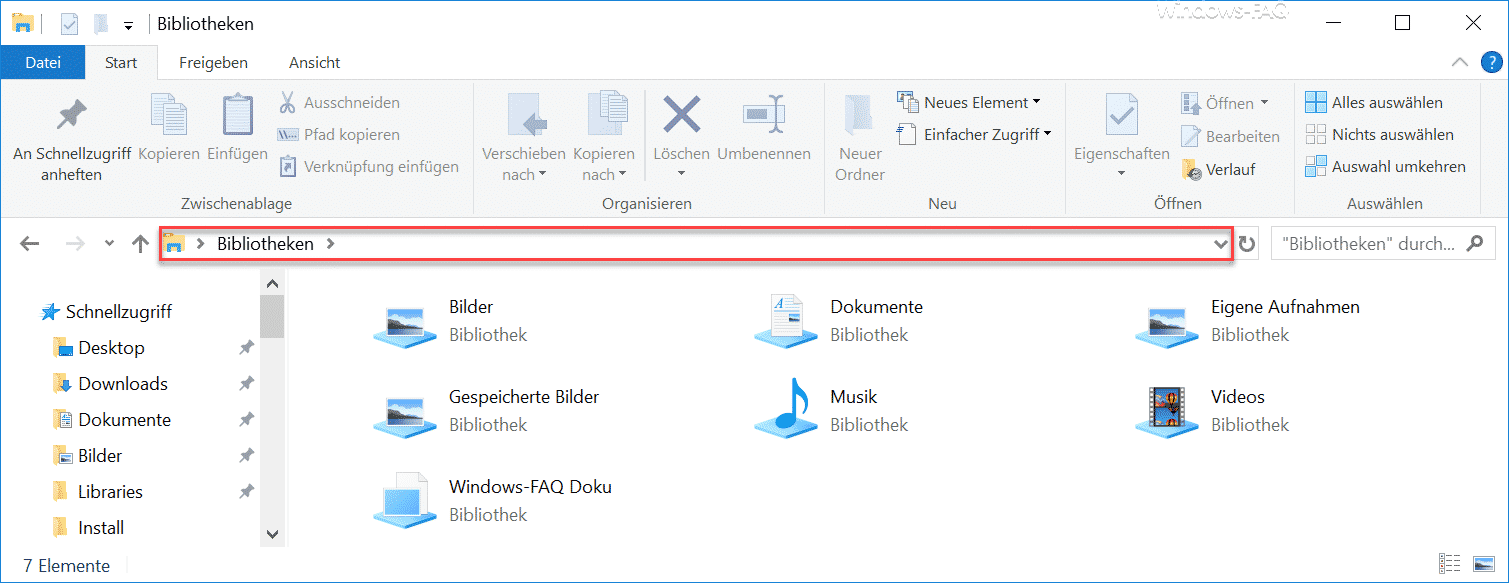Screen dimensions: 1509x583
Task: Click the navigation pane scroll up arrow
Action: (272, 284)
